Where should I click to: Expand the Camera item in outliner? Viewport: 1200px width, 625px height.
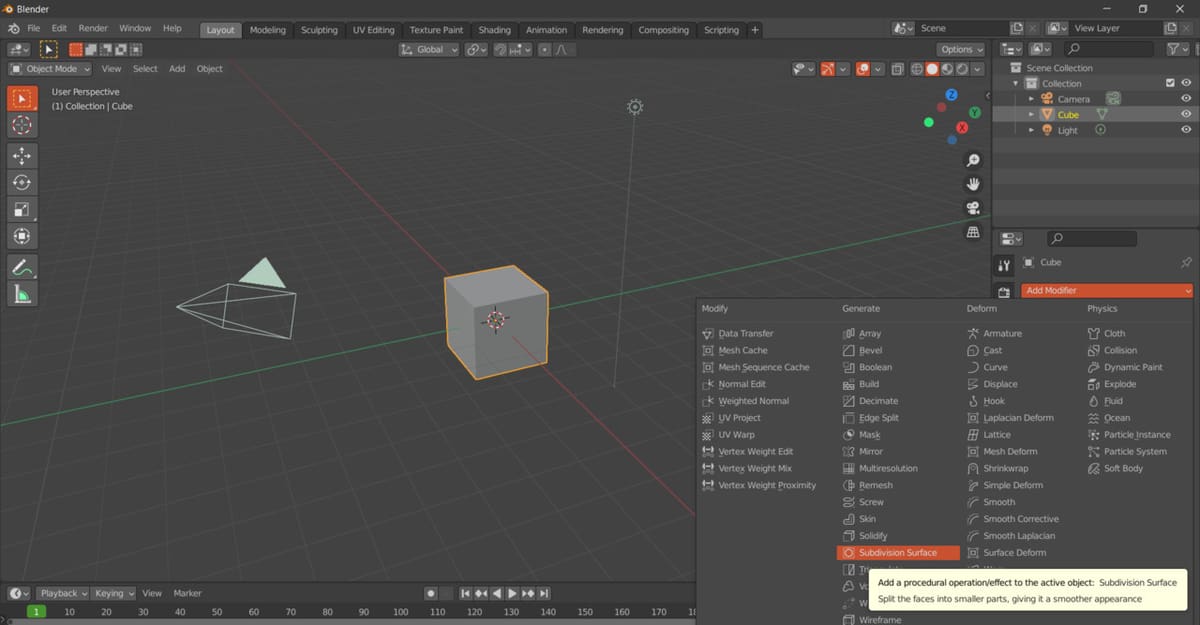(1031, 98)
